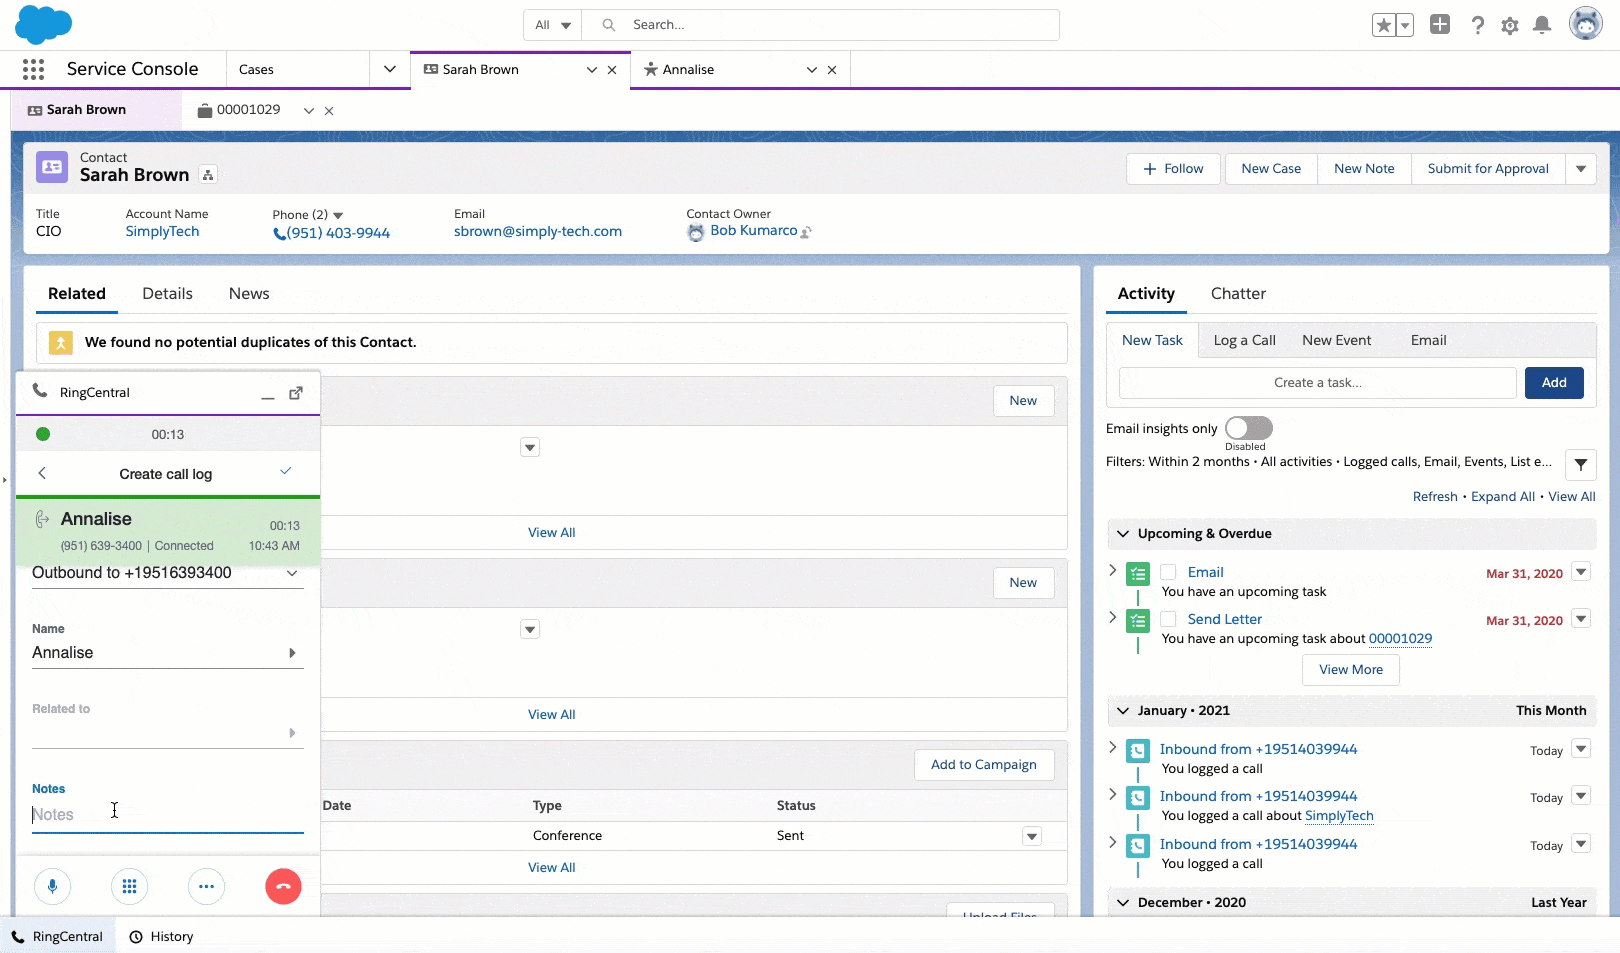Open the Chatter tab
1620x953 pixels.
[x=1238, y=294]
